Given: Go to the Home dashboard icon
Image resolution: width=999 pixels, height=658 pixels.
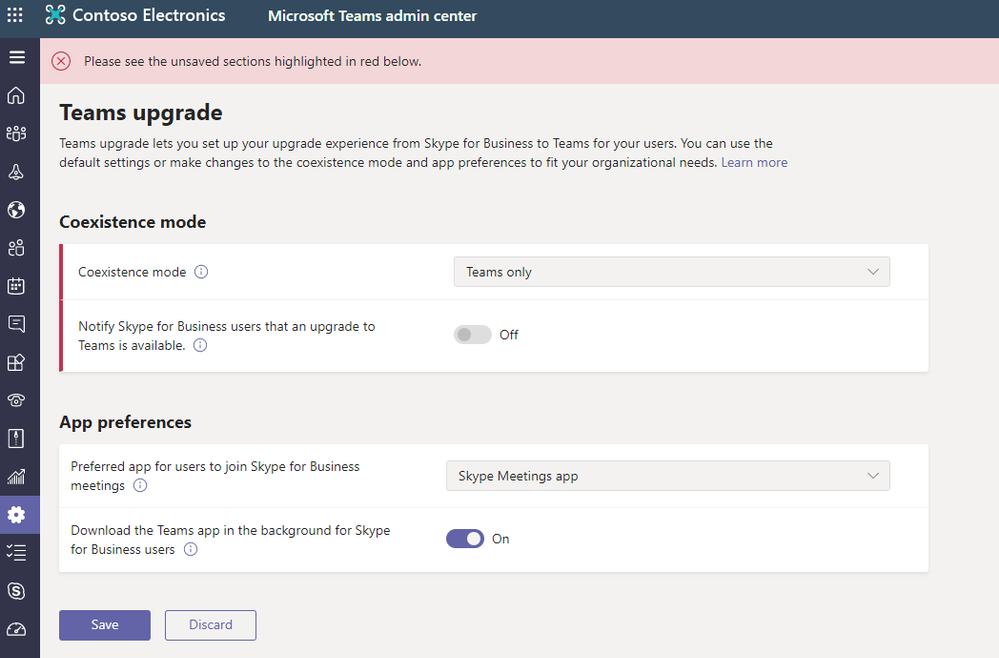Looking at the screenshot, I should pyautogui.click(x=17, y=96).
